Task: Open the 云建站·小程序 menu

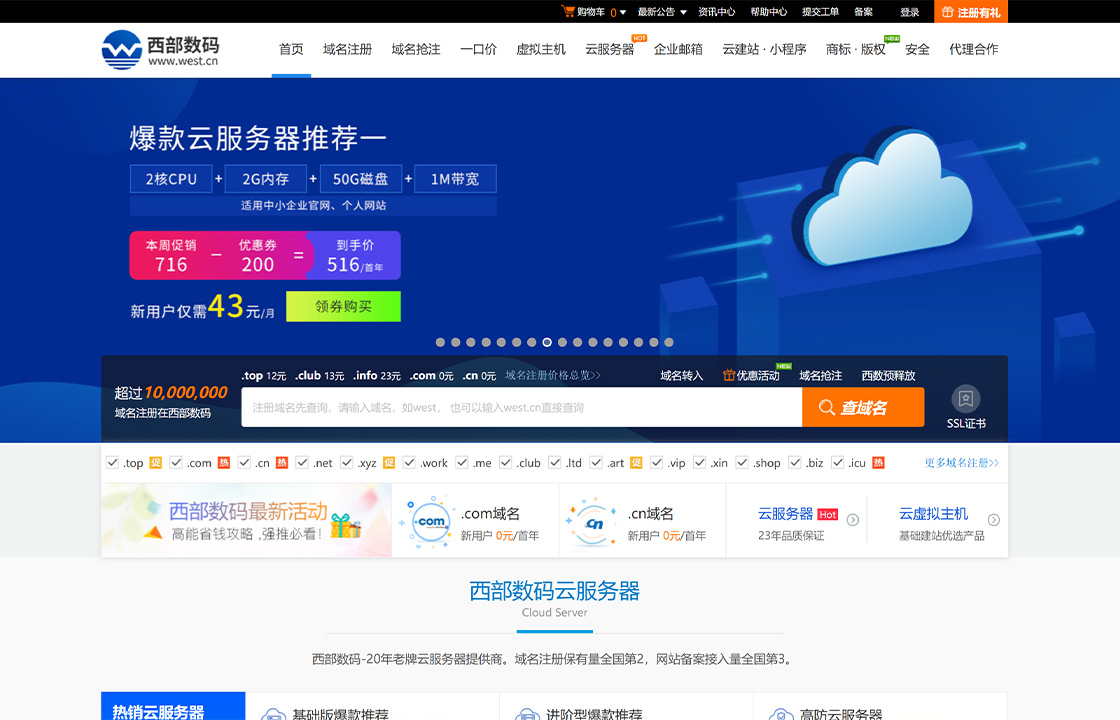Action: click(764, 49)
